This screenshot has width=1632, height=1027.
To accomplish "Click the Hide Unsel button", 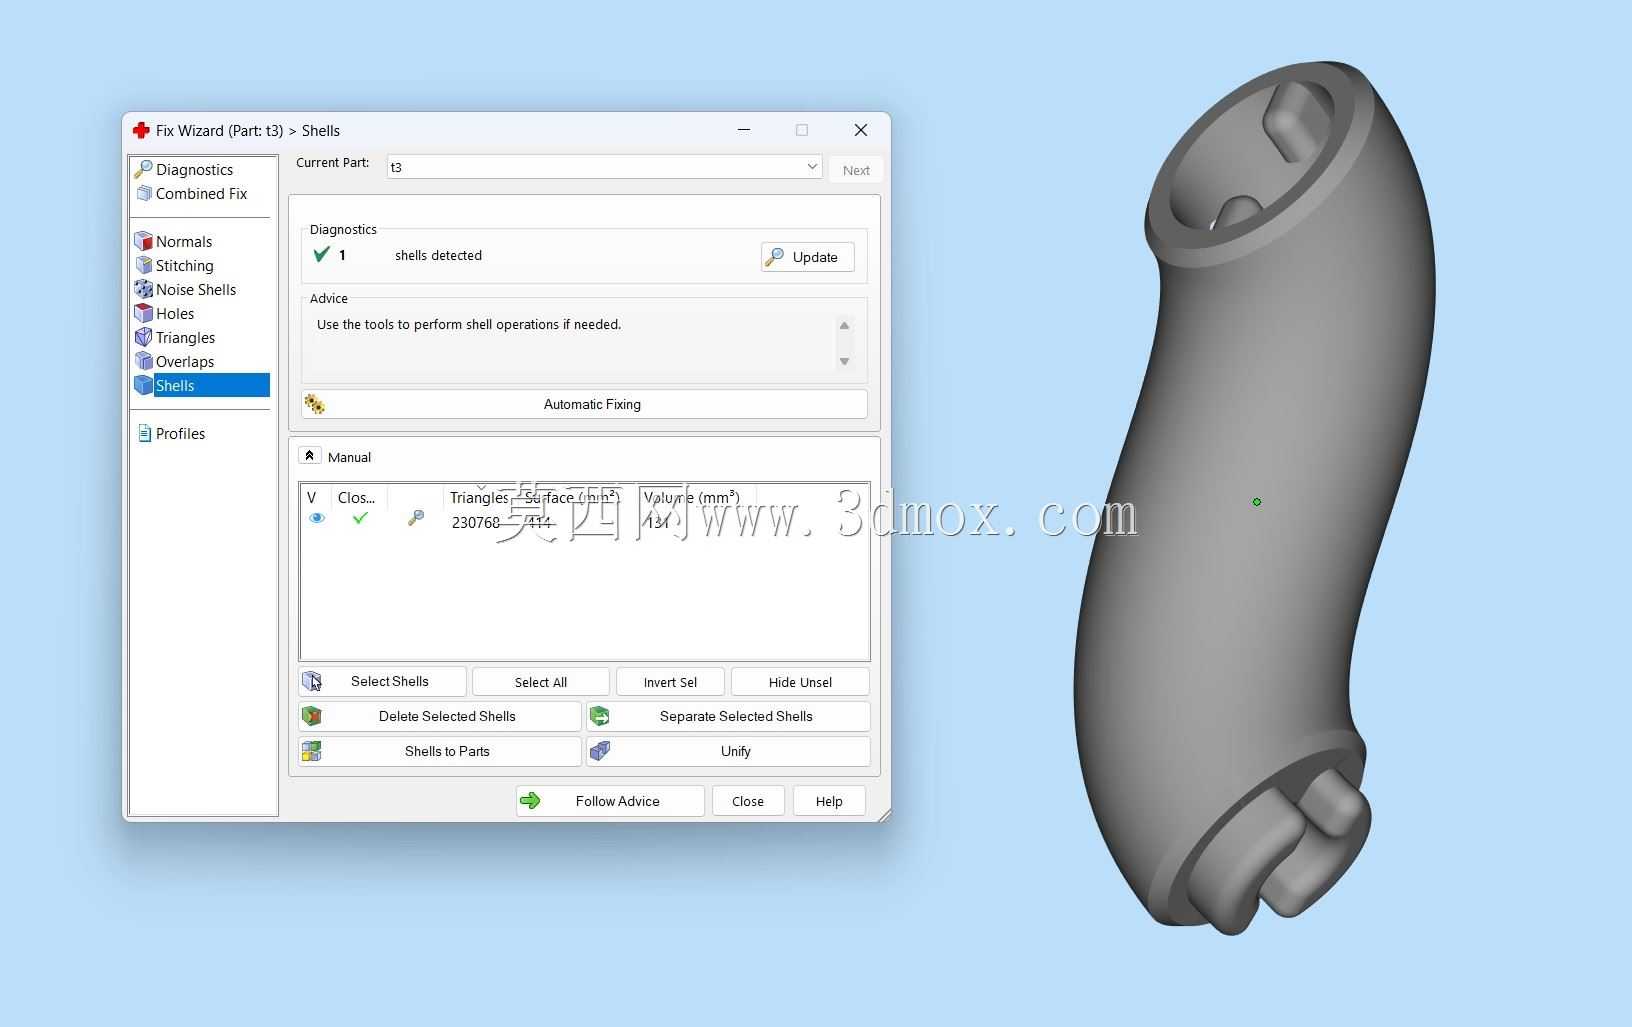I will [800, 682].
